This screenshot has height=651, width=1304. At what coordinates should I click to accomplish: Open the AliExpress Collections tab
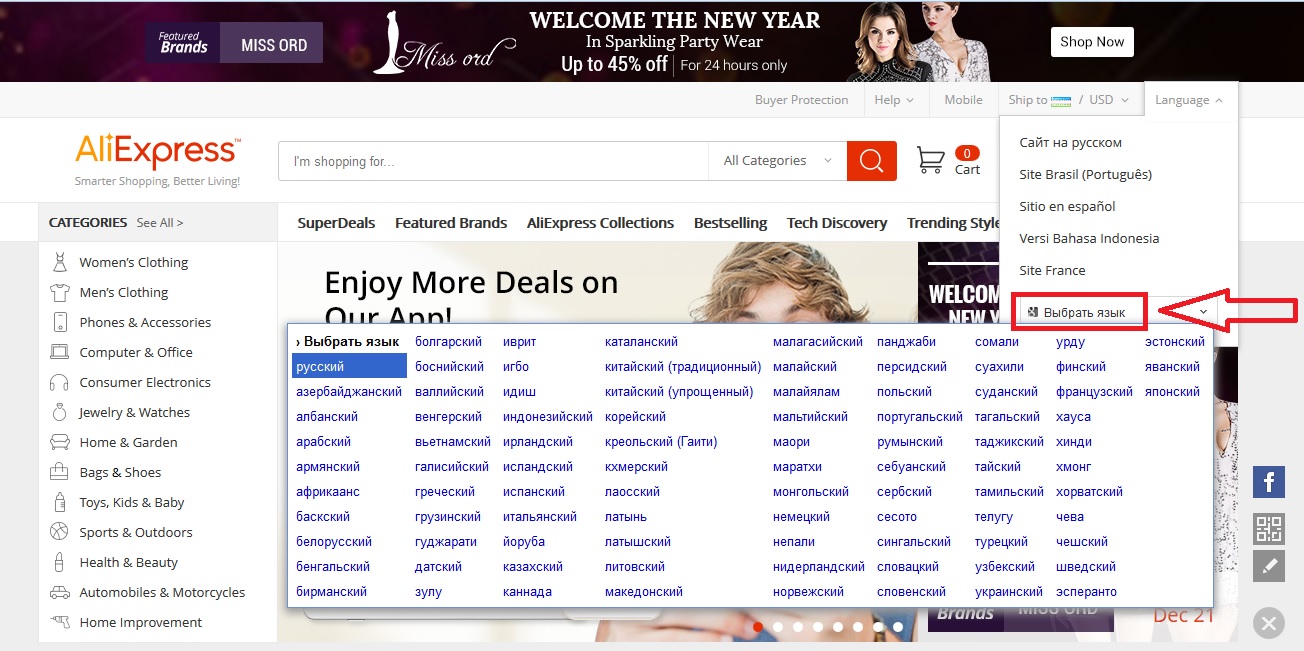click(600, 223)
